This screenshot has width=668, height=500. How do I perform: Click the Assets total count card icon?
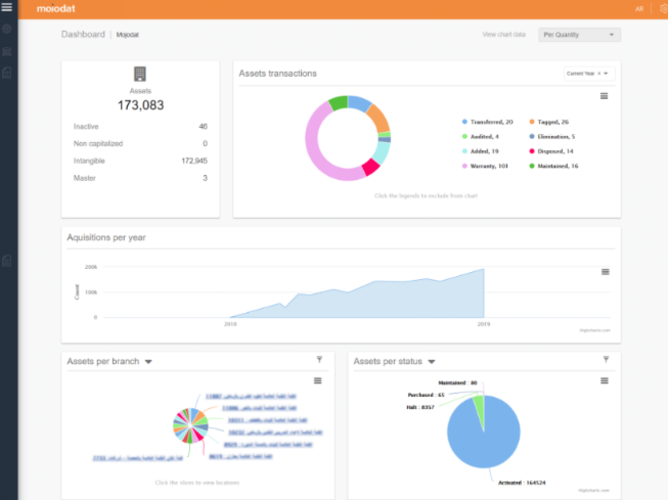click(140, 74)
